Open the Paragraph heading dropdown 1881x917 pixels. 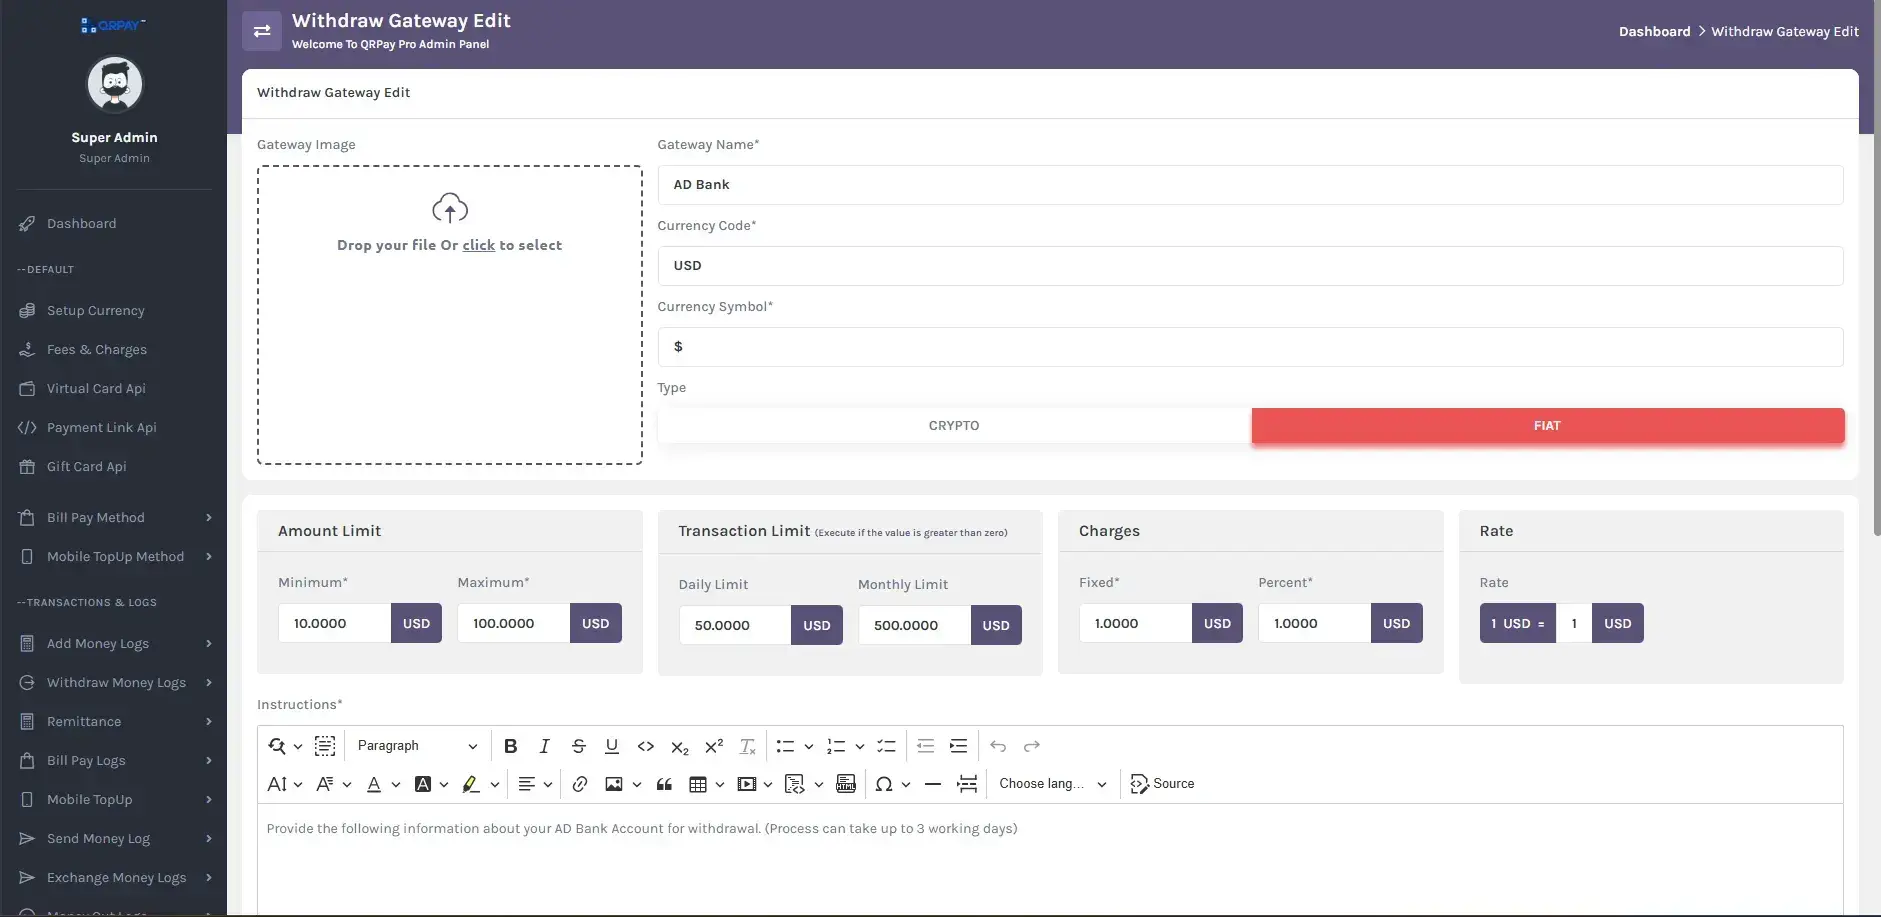417,746
